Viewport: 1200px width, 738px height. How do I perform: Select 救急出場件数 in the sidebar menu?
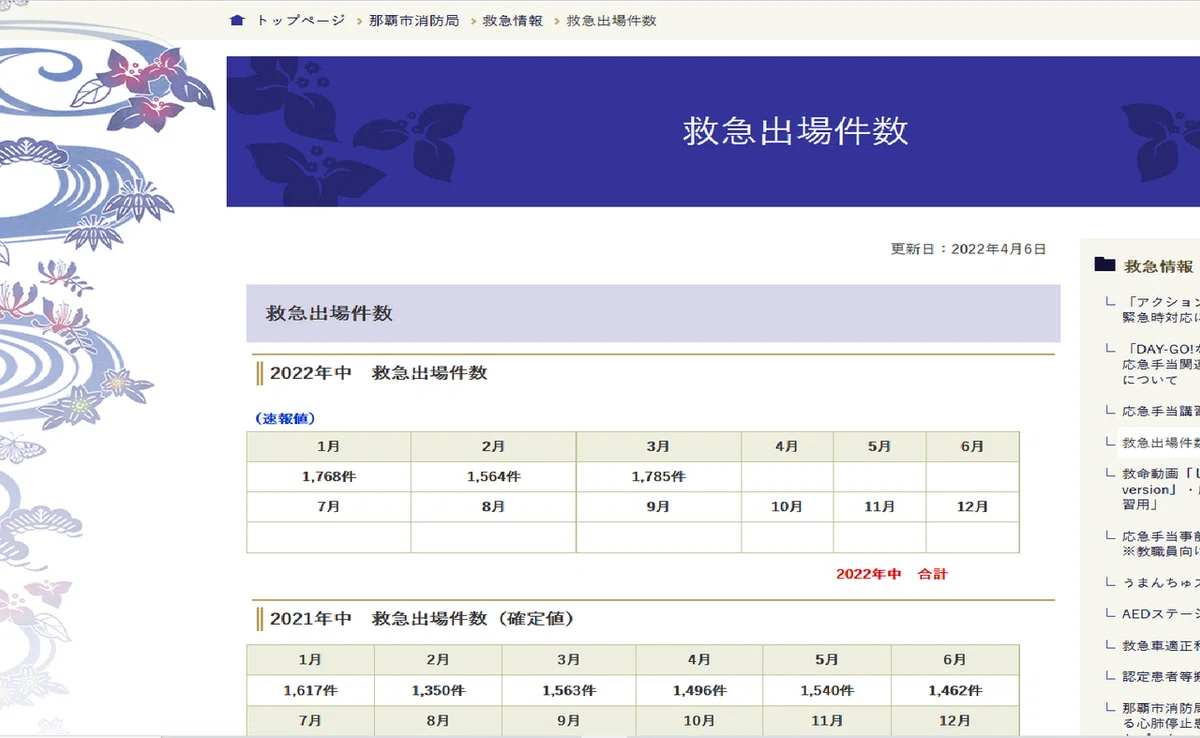pyautogui.click(x=1160, y=442)
